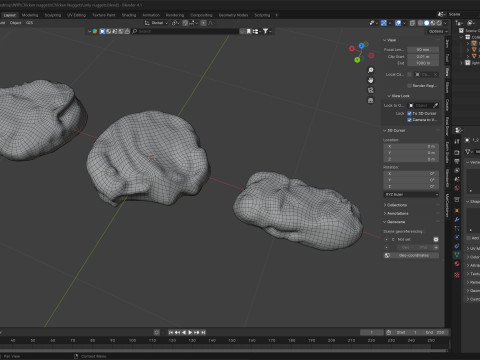Open Output properties tab icon
Image resolution: width=480 pixels, height=360 pixels.
[x=457, y=161]
